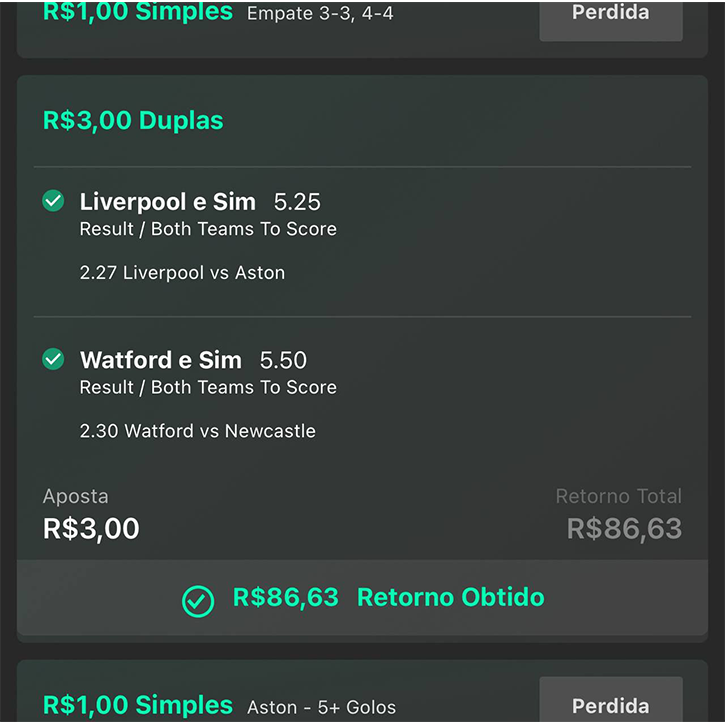Click the grey Retorno Total R$86,63 amount
Image resolution: width=725 pixels, height=724 pixels.
coord(624,528)
